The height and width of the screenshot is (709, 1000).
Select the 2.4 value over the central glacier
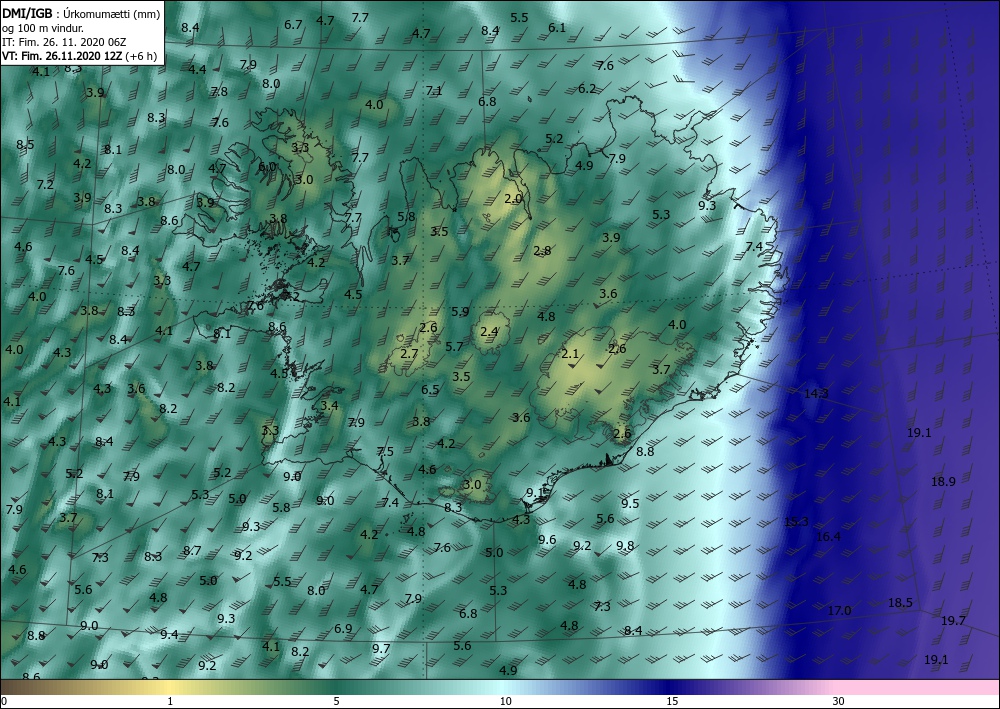(x=489, y=332)
